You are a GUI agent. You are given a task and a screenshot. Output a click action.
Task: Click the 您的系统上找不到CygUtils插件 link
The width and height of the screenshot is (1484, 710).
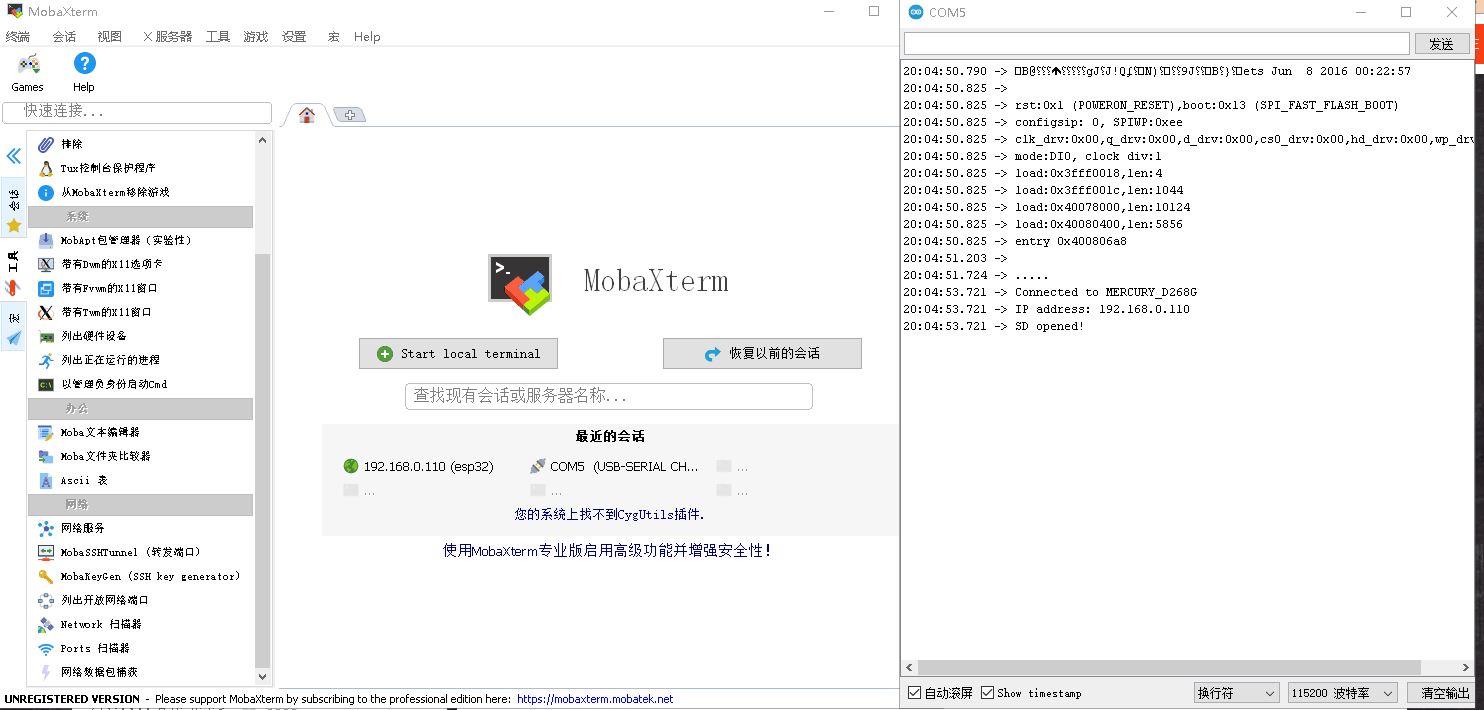pyautogui.click(x=609, y=514)
